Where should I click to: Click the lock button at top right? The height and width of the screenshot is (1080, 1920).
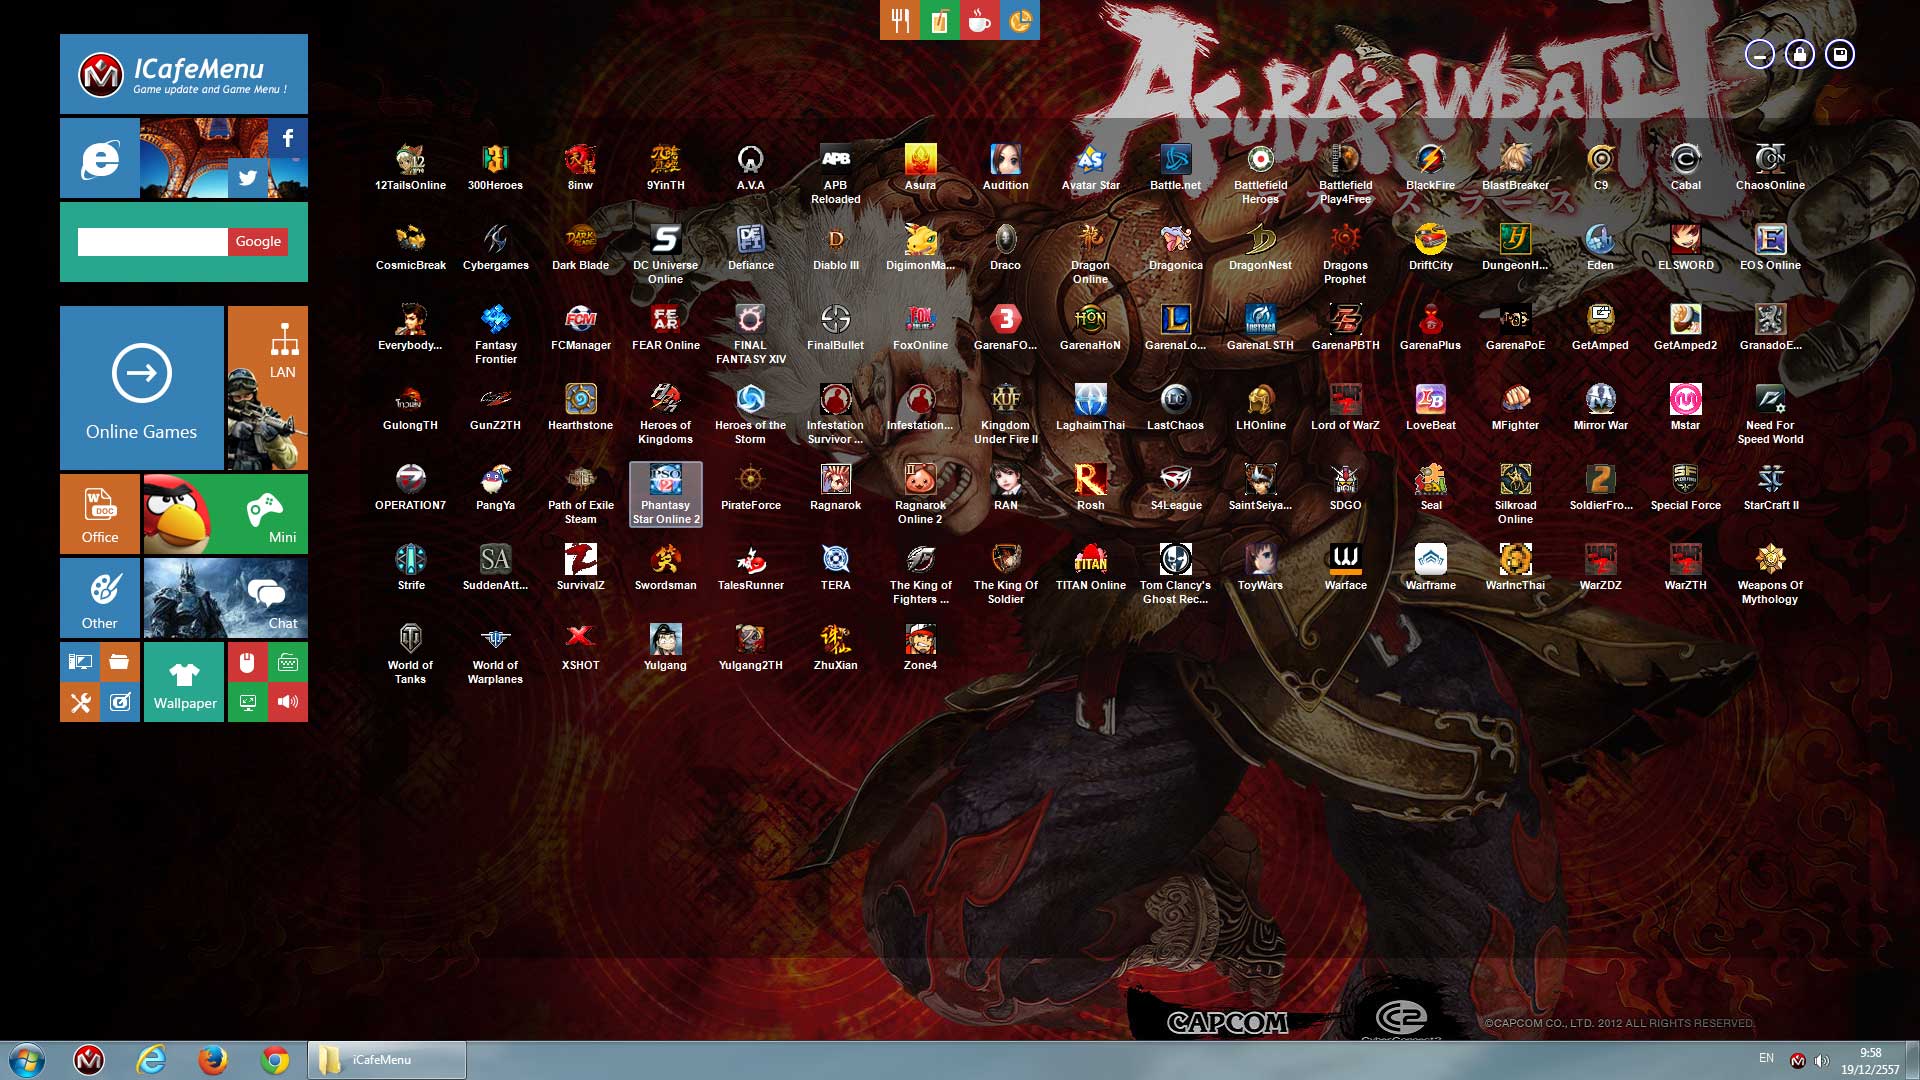1800,54
